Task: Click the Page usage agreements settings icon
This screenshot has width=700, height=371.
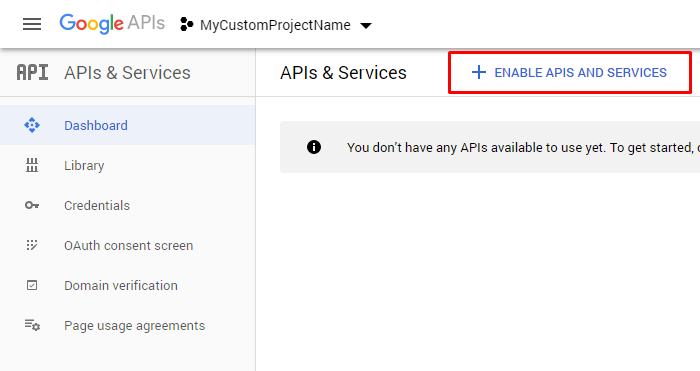Action: [x=32, y=325]
